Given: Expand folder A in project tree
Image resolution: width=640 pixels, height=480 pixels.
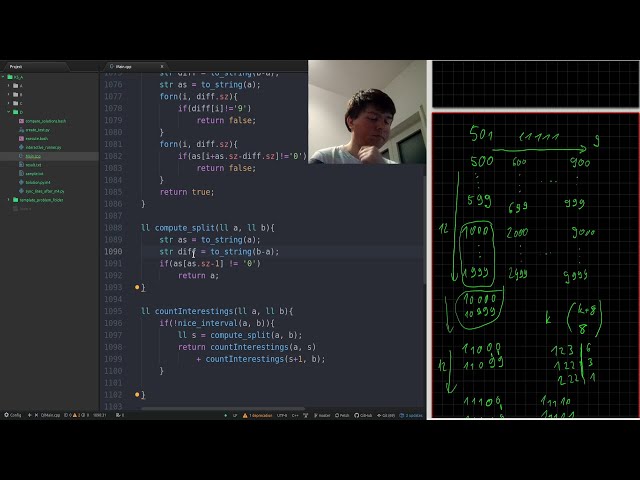Looking at the screenshot, I should tap(9, 86).
